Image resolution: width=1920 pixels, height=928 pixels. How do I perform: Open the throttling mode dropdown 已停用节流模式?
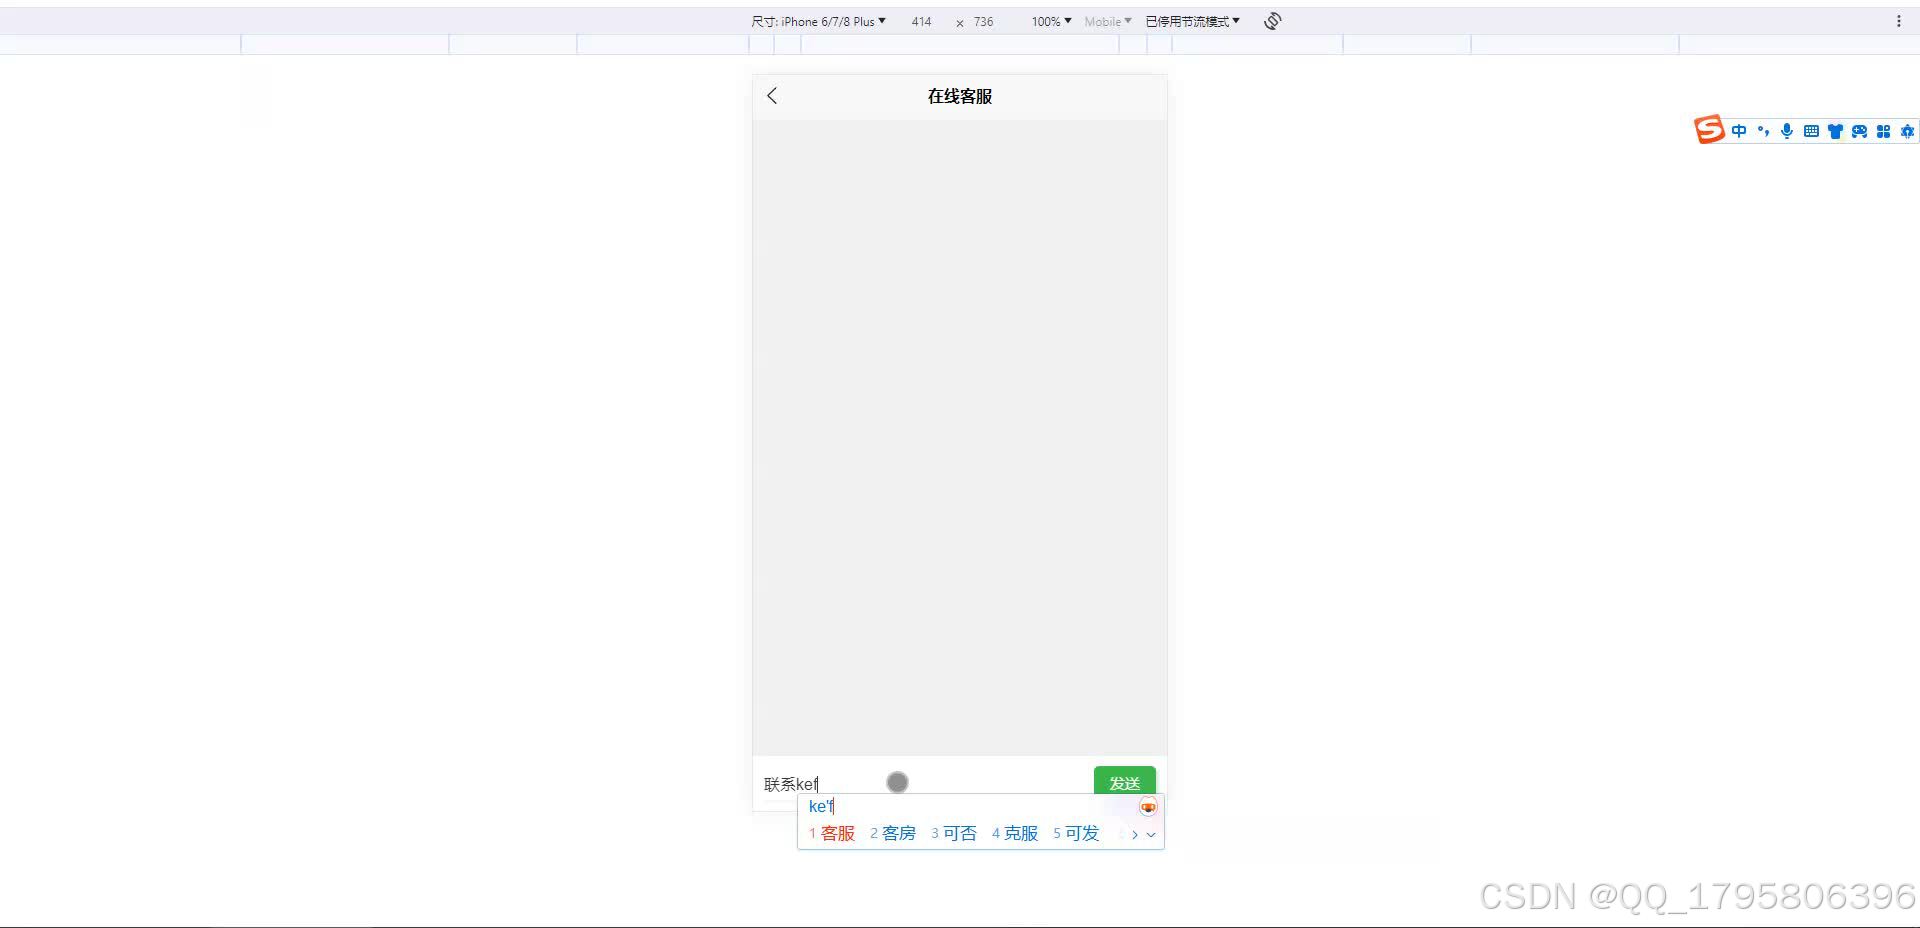[x=1192, y=21]
